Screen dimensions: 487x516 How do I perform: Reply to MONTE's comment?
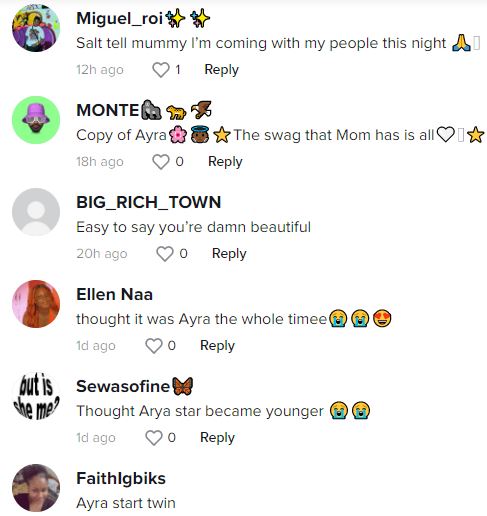(225, 162)
